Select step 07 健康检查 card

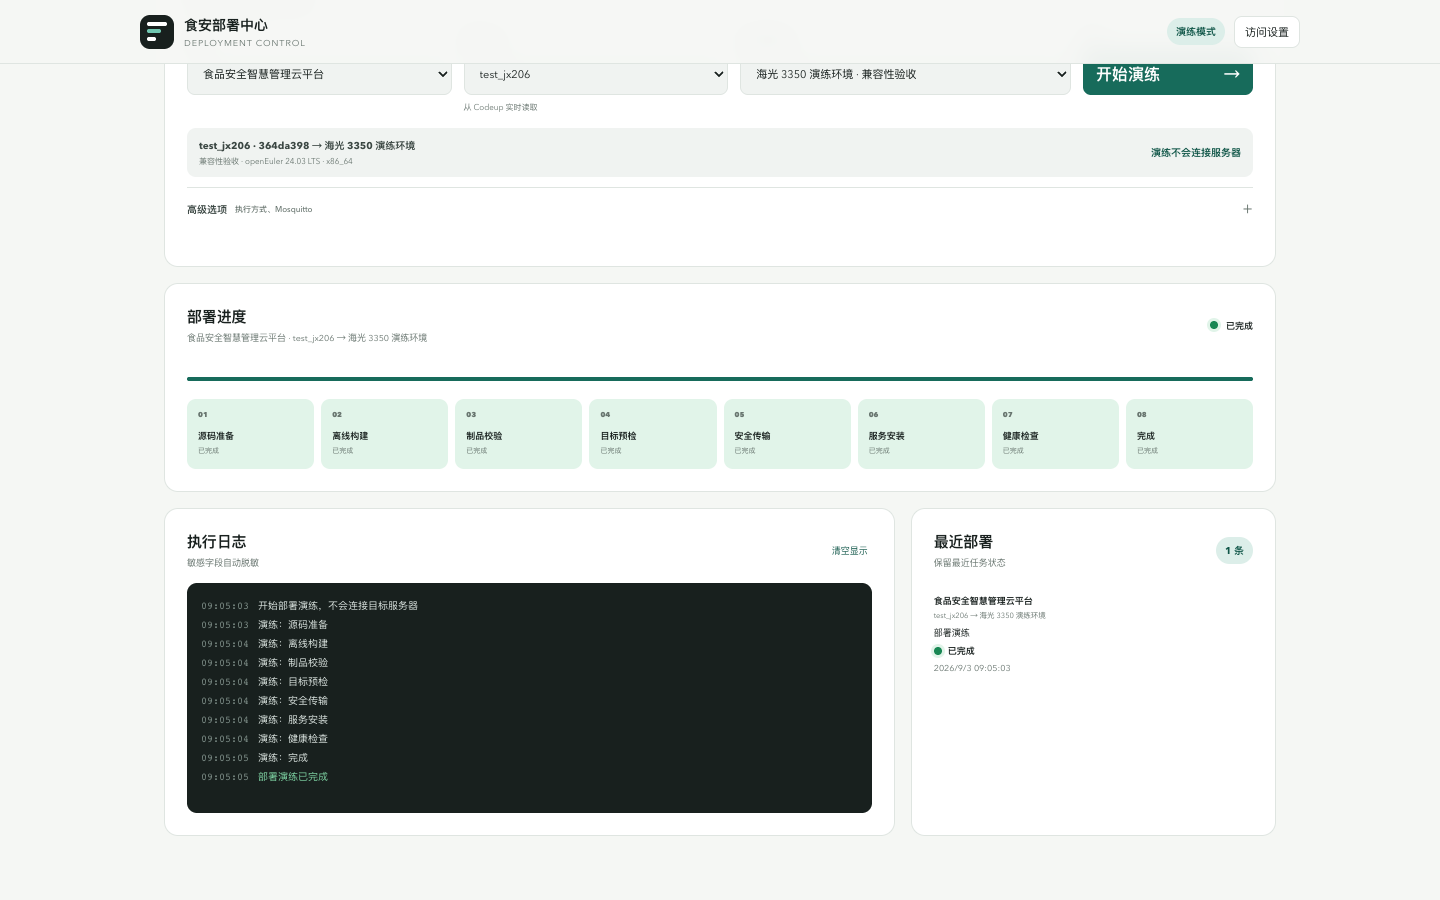[x=1055, y=434]
